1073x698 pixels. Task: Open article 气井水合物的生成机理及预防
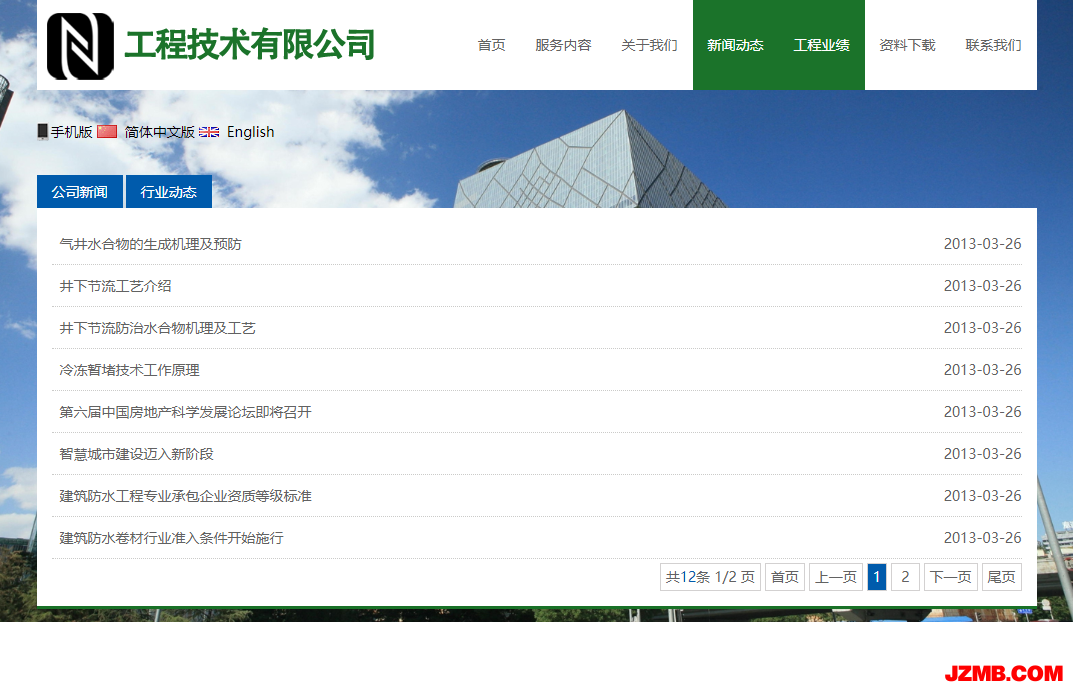151,244
